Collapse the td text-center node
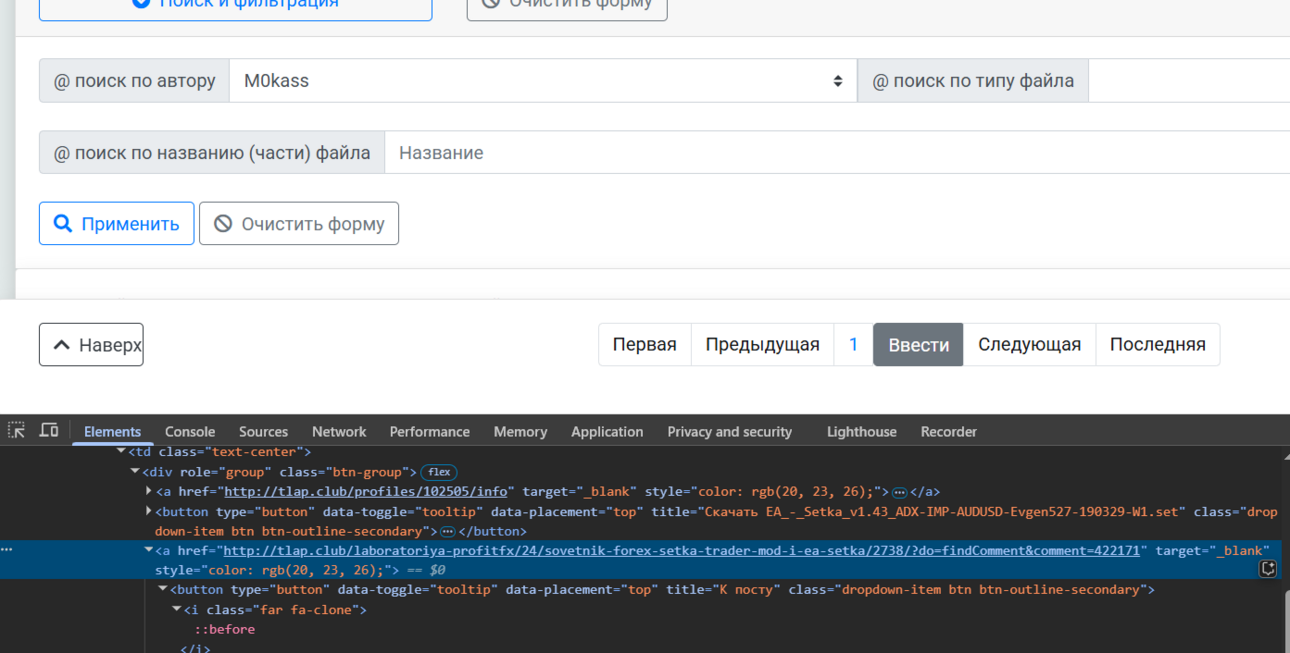 [x=122, y=452]
